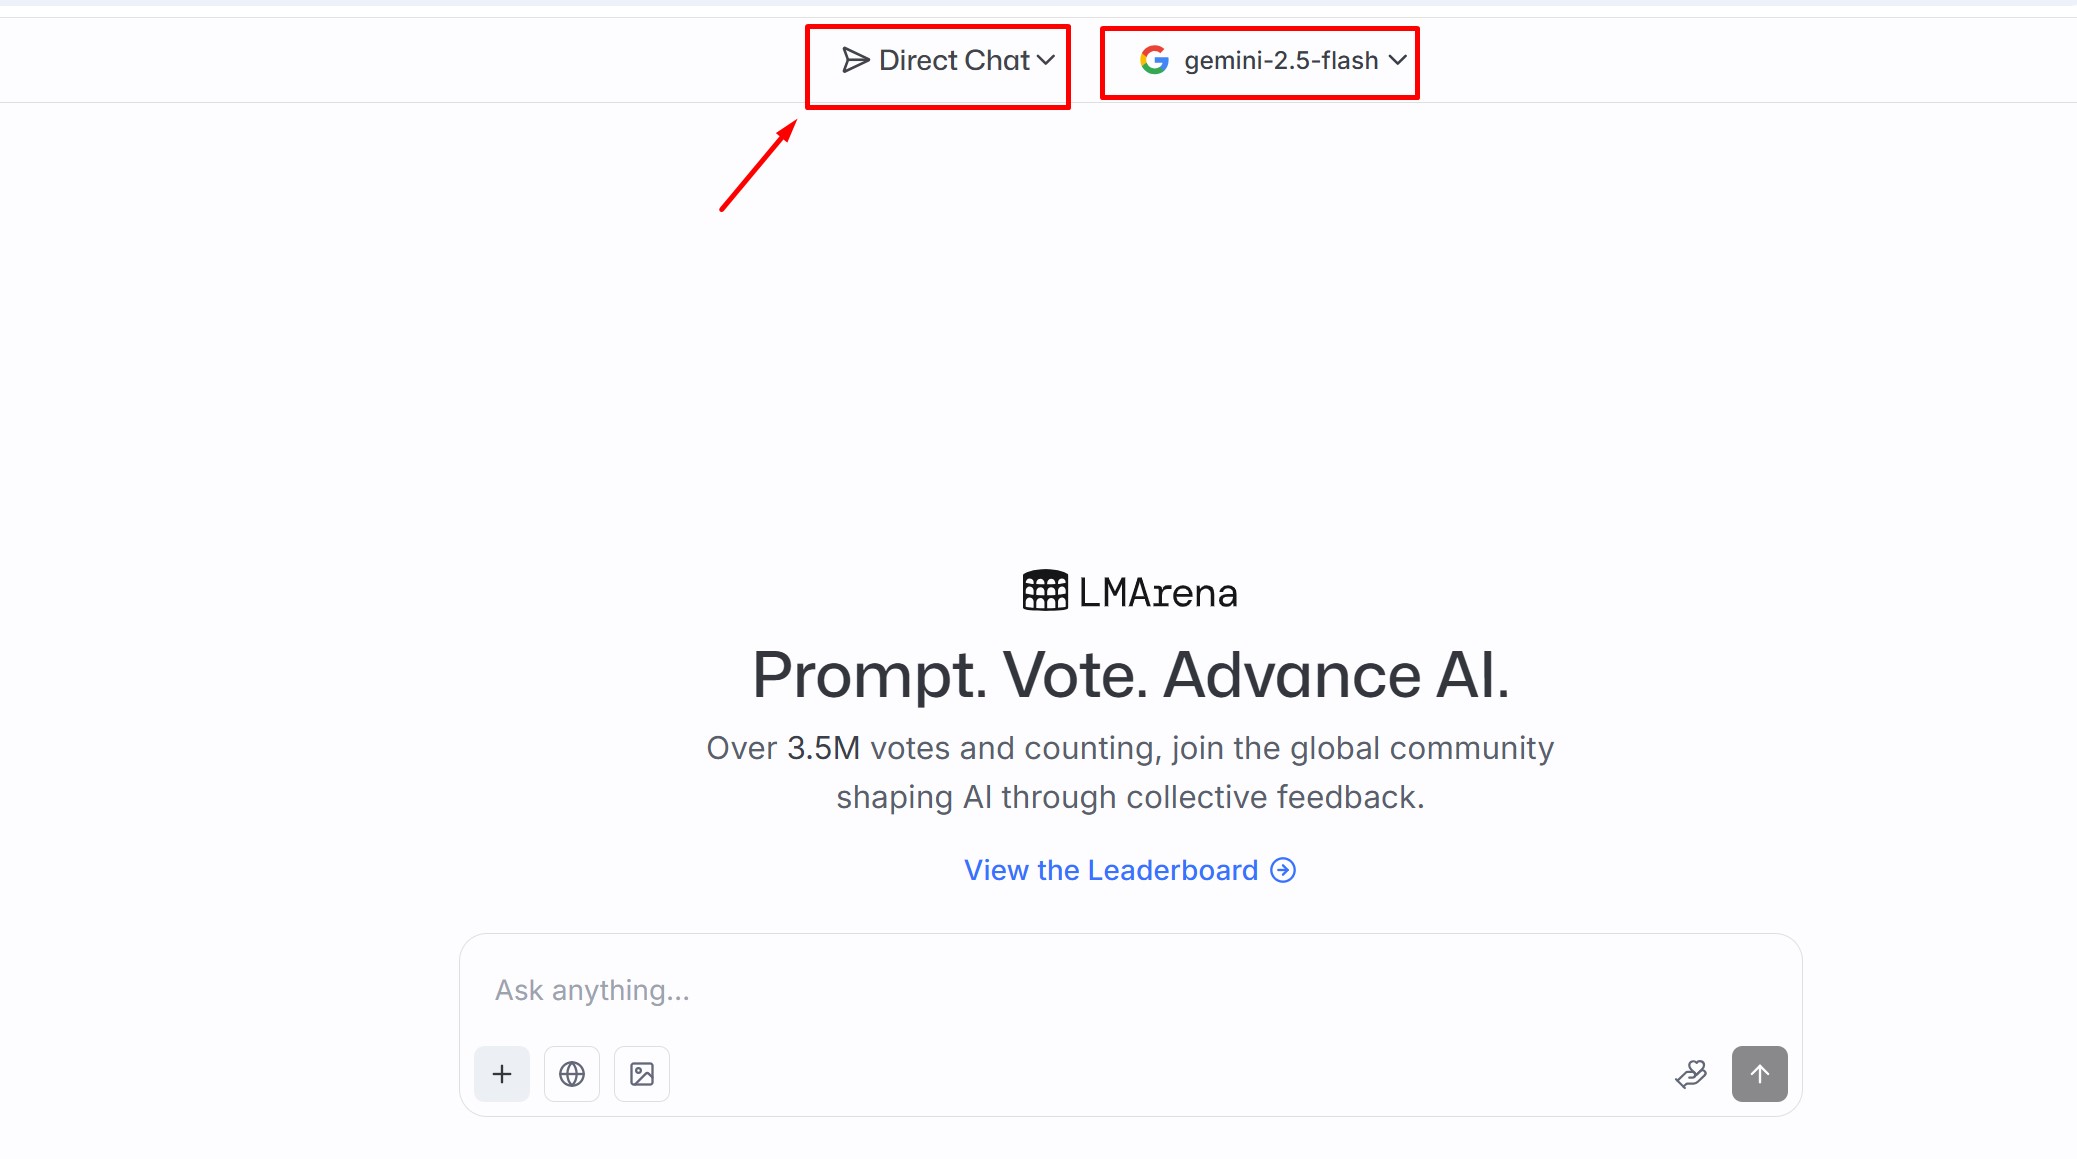This screenshot has width=2077, height=1159.
Task: Open the View the Leaderboard link
Action: pyautogui.click(x=1130, y=870)
